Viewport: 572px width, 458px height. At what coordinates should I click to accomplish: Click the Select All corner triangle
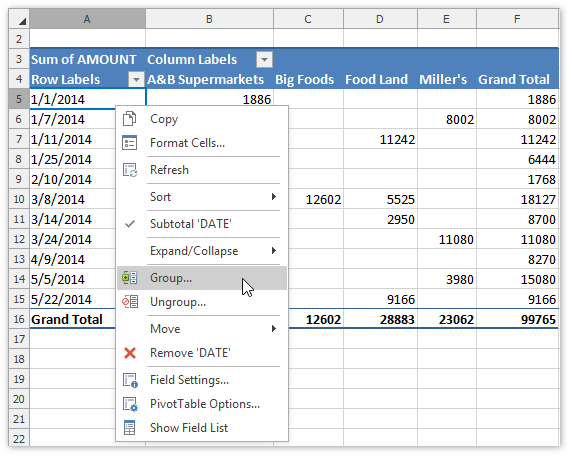(x=22, y=21)
